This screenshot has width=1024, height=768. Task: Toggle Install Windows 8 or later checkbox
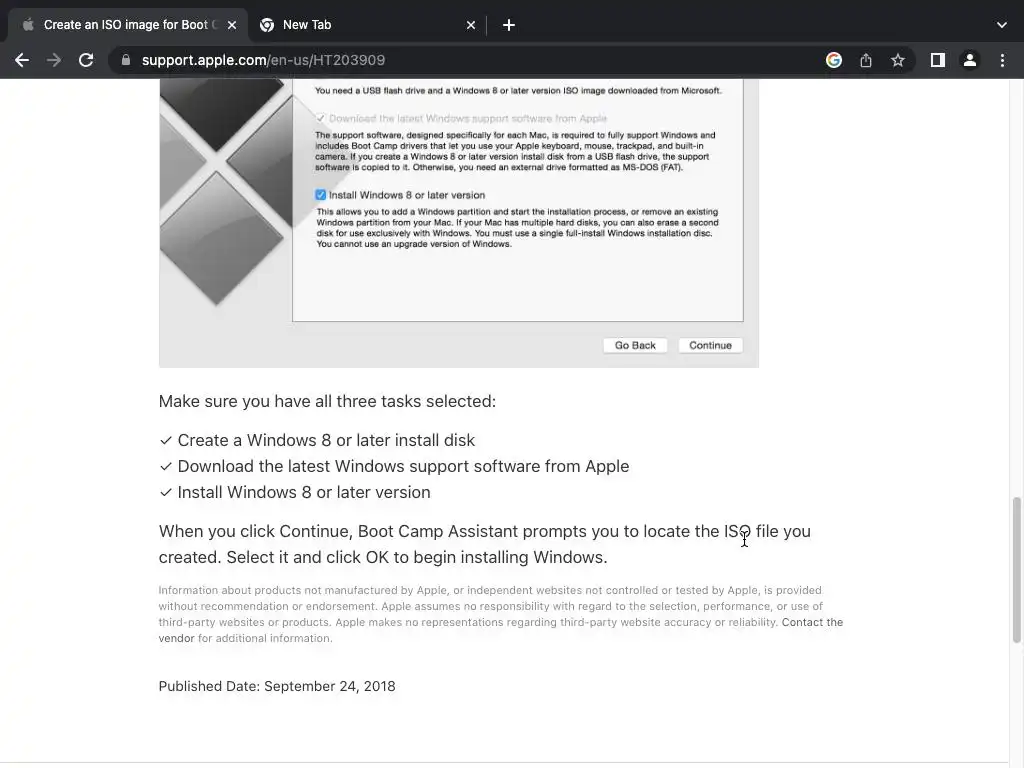point(321,195)
